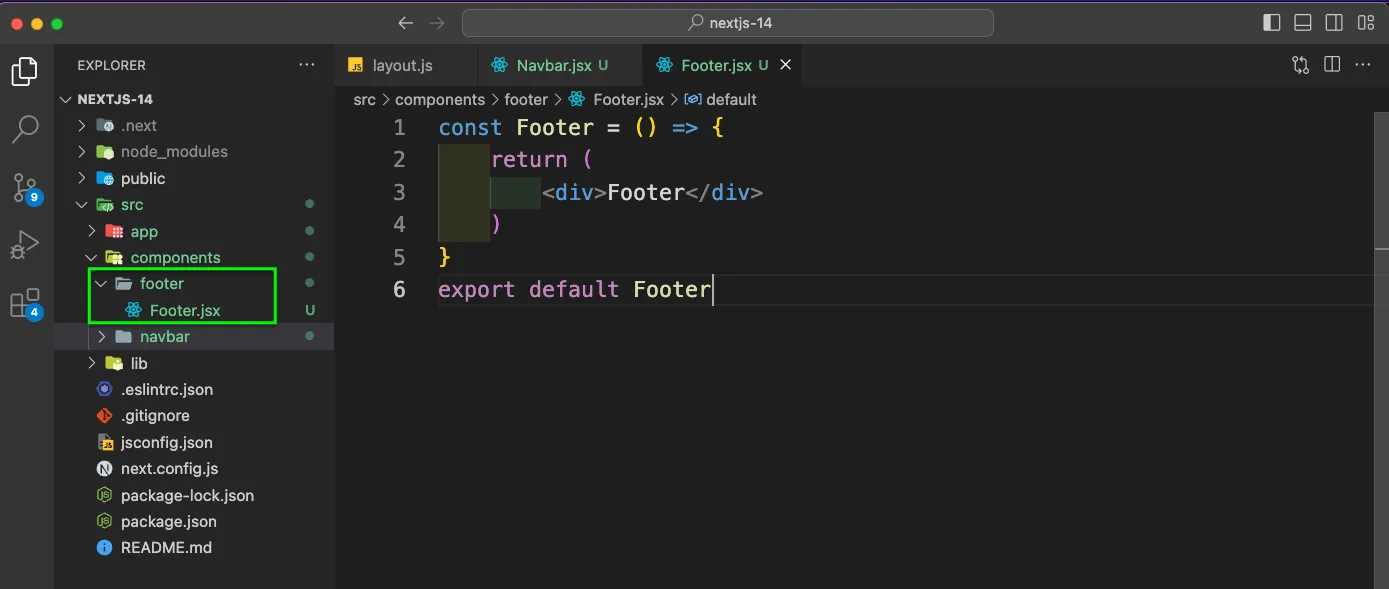
Task: Switch to the Navbar.jsx tab
Action: point(560,65)
